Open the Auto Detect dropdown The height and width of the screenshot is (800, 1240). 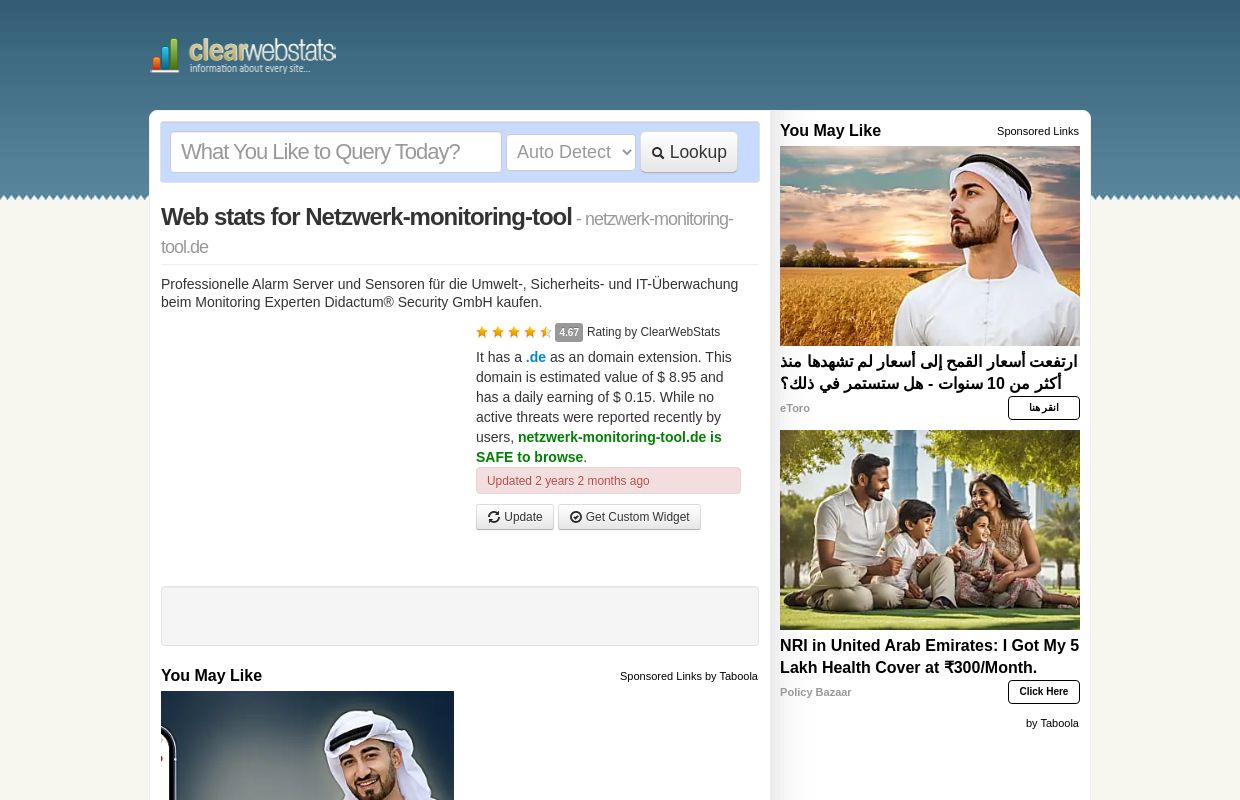point(571,152)
